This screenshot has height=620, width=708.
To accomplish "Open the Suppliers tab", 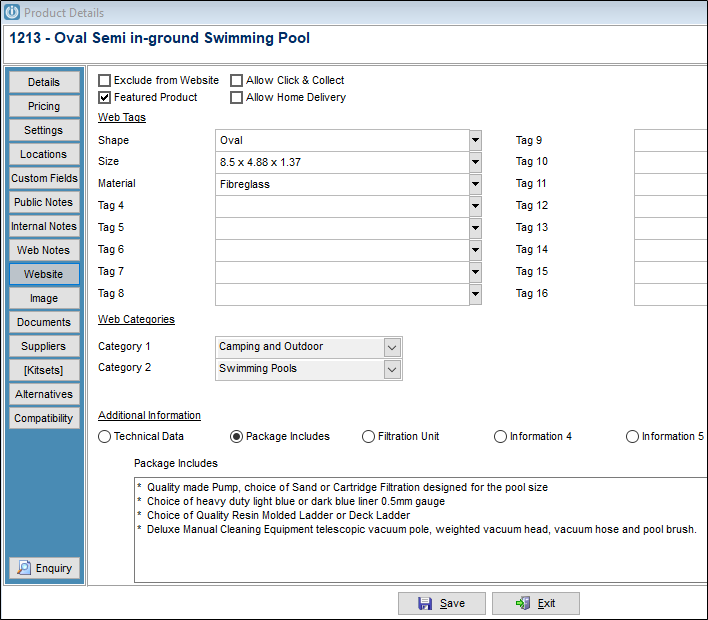I will 44,346.
